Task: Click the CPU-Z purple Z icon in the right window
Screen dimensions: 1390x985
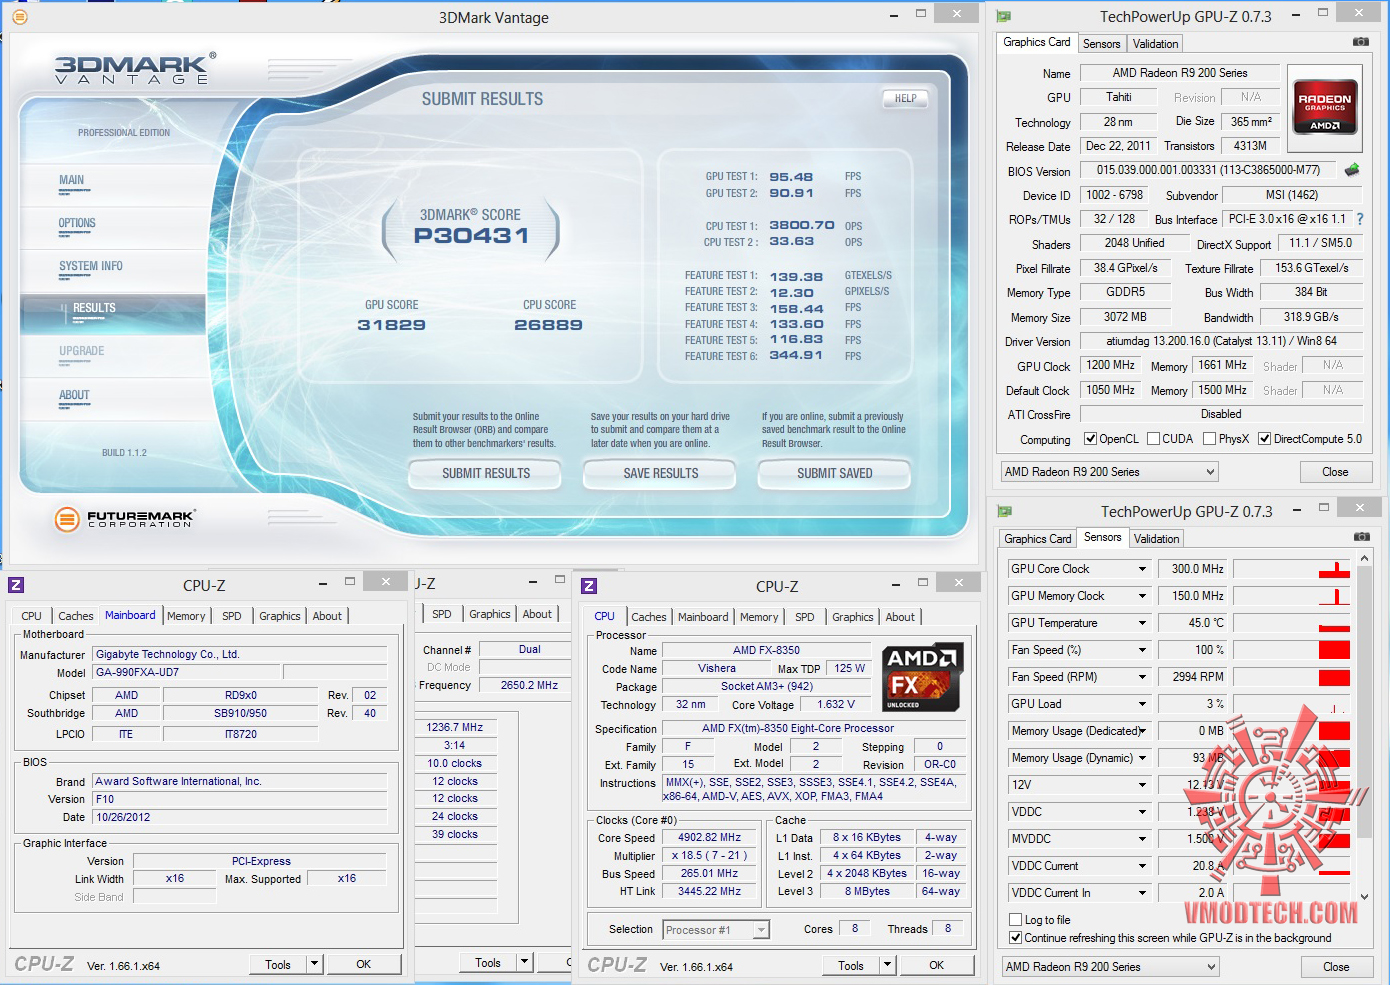Action: click(x=589, y=586)
